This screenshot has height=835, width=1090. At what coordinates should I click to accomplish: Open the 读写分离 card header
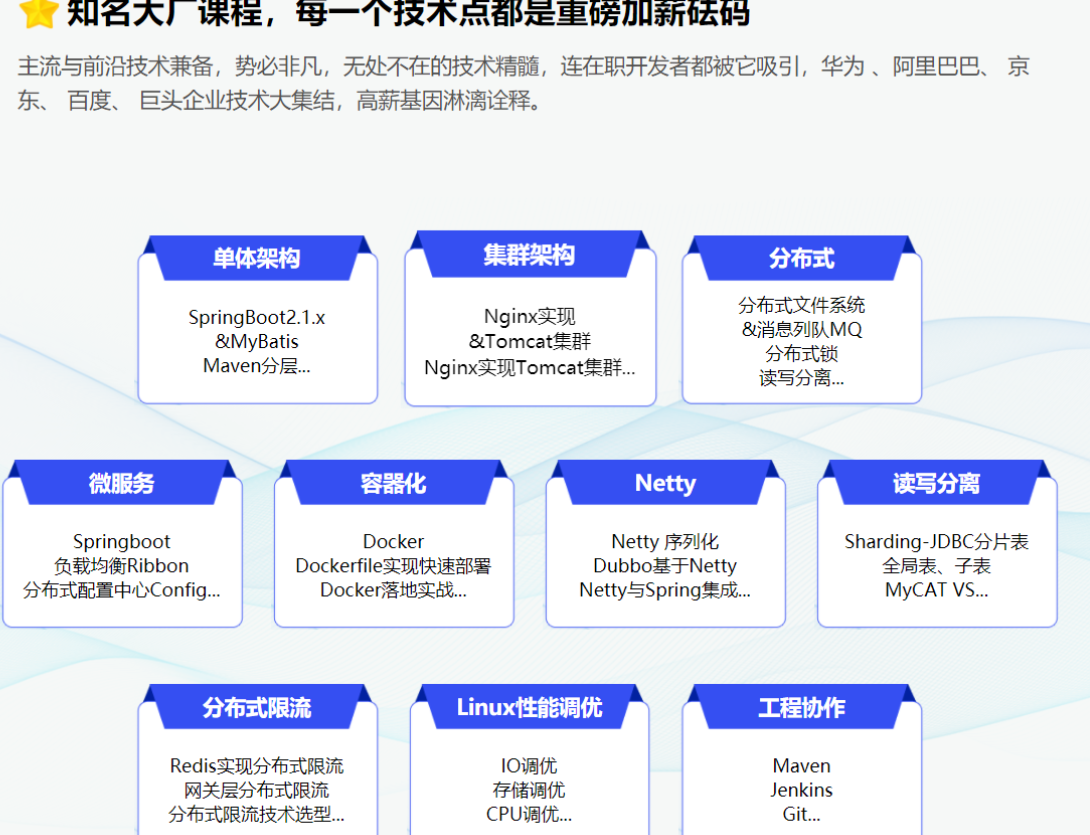[936, 483]
